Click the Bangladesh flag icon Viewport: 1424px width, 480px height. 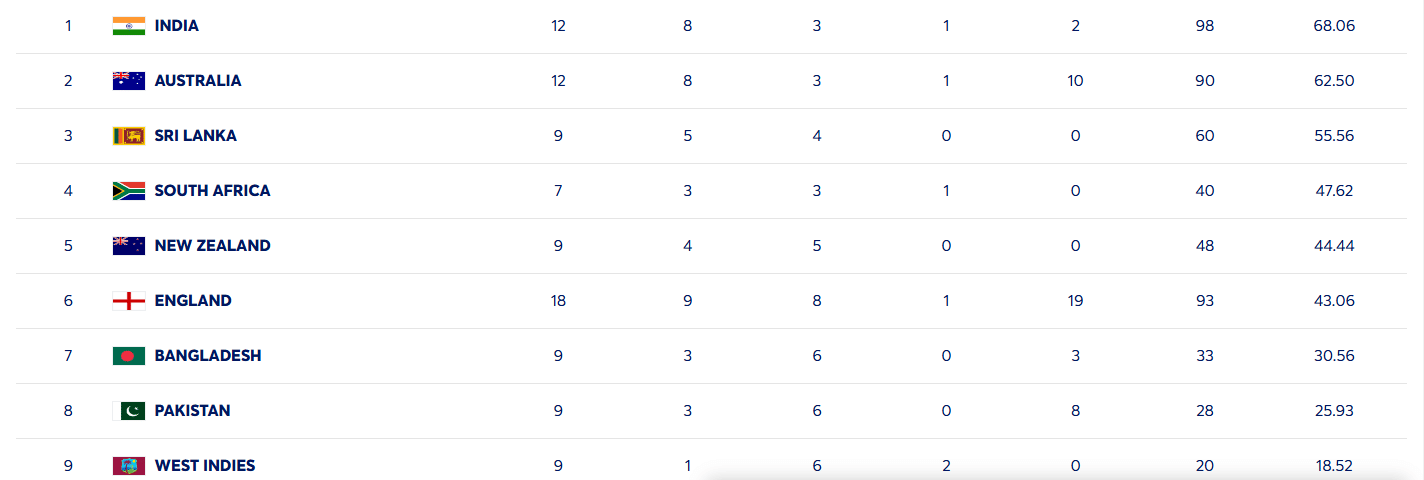coord(129,356)
